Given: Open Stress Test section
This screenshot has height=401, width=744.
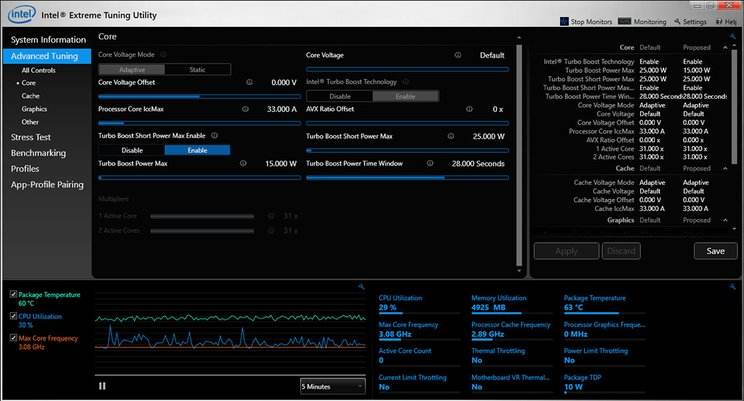Looking at the screenshot, I should coord(30,137).
